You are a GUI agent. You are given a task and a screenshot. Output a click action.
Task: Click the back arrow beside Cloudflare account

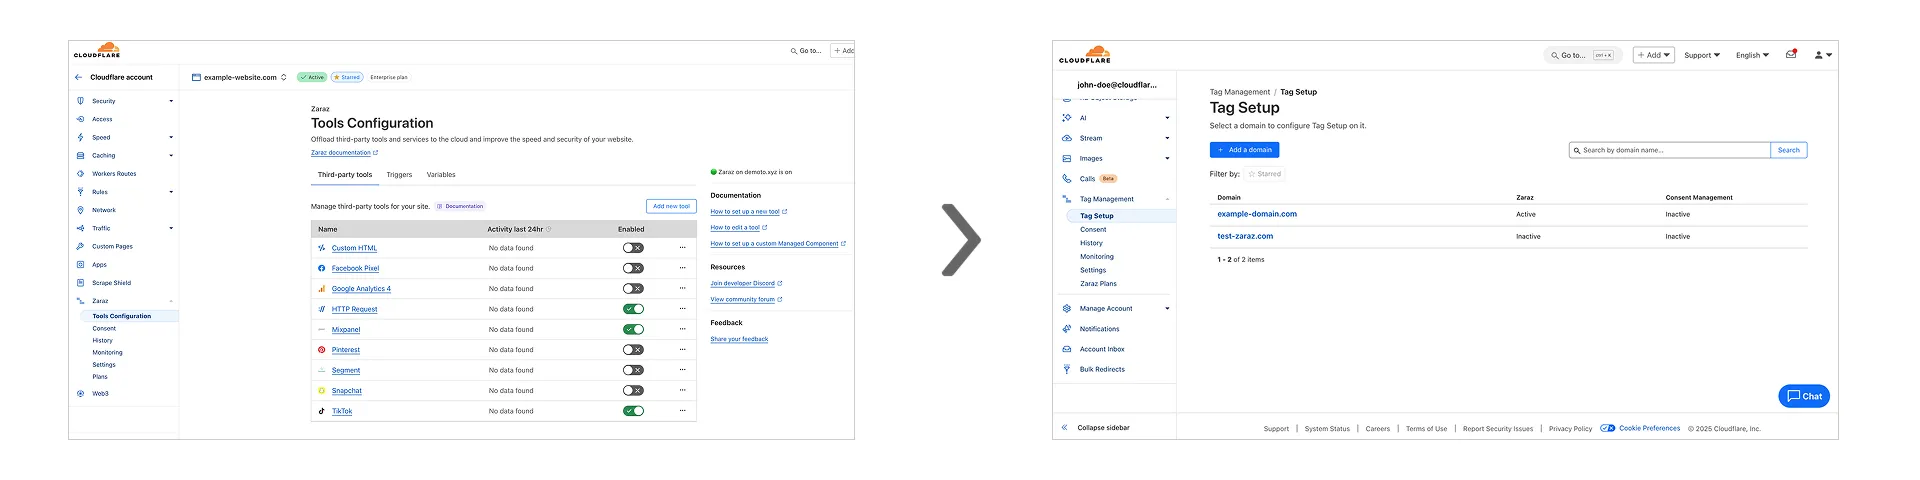point(79,77)
